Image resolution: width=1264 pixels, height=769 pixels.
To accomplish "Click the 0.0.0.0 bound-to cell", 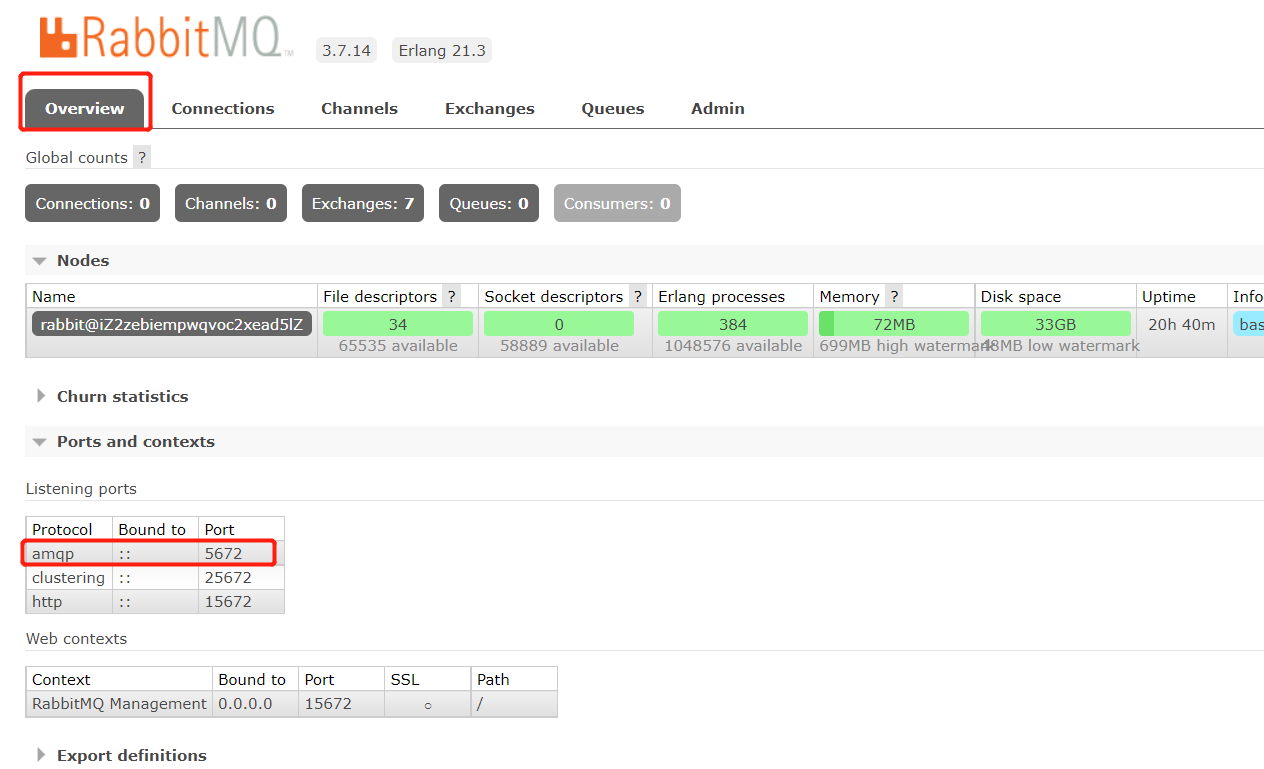I will 255,704.
